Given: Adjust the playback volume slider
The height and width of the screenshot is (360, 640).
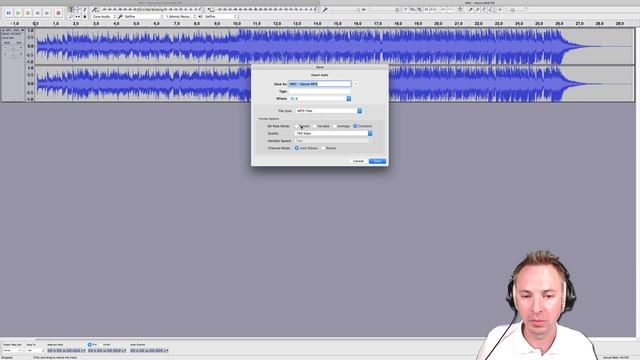Looking at the screenshot, I should click(383, 9).
